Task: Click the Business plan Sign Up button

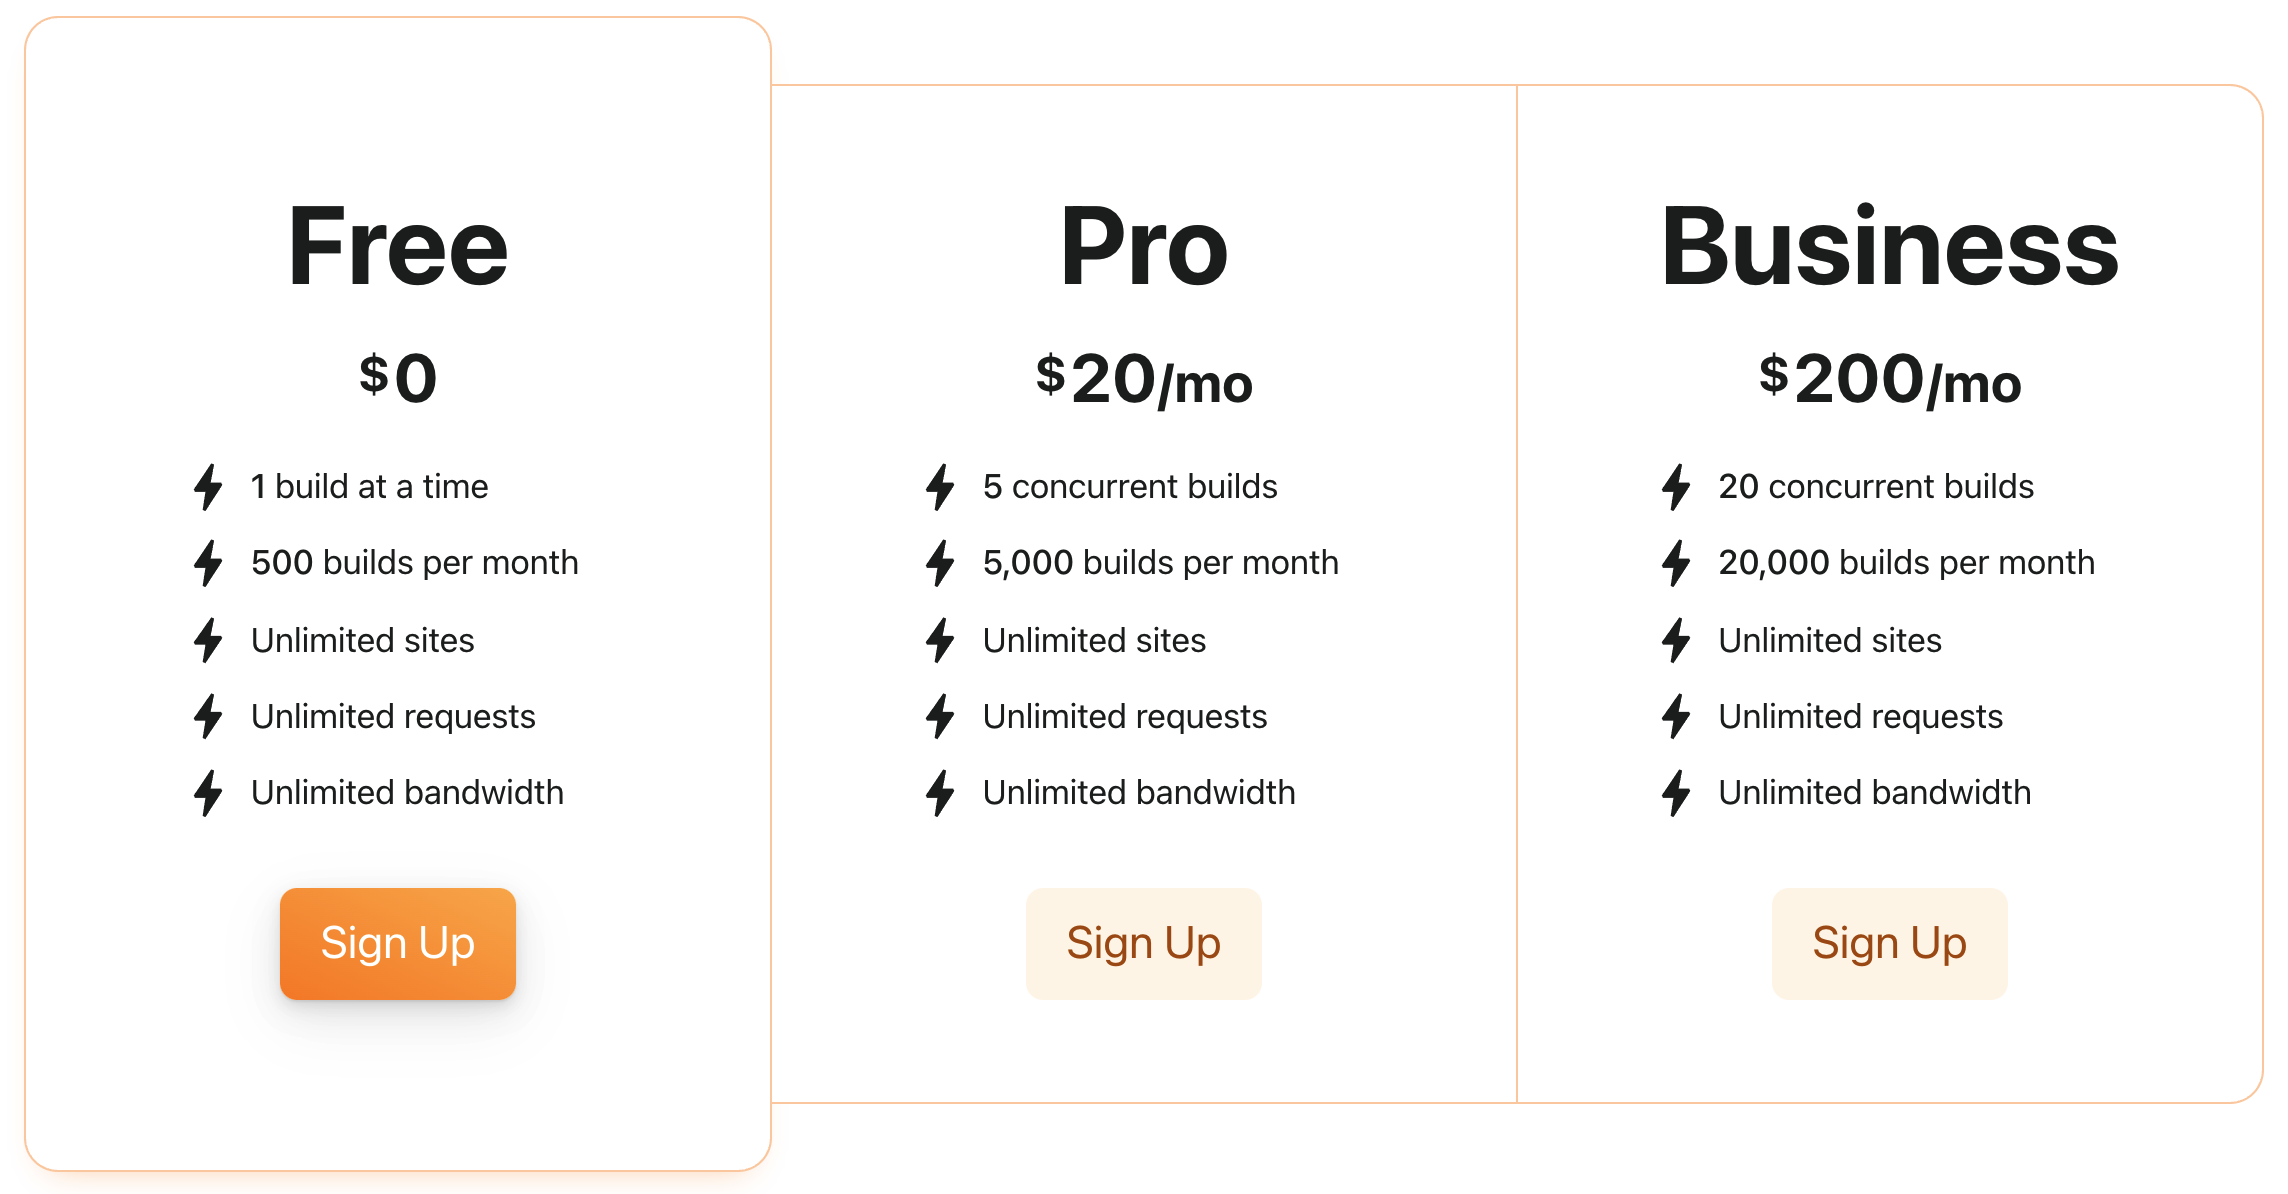Action: point(1889,943)
